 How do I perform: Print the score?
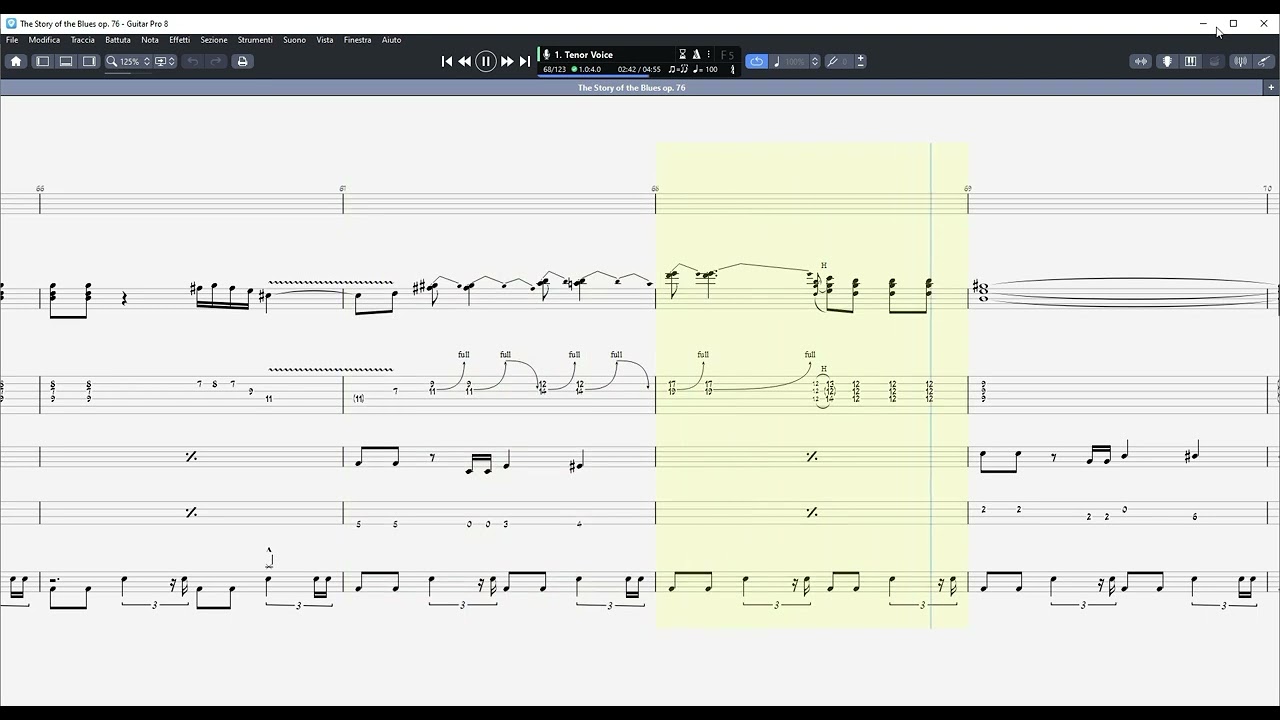[x=242, y=61]
